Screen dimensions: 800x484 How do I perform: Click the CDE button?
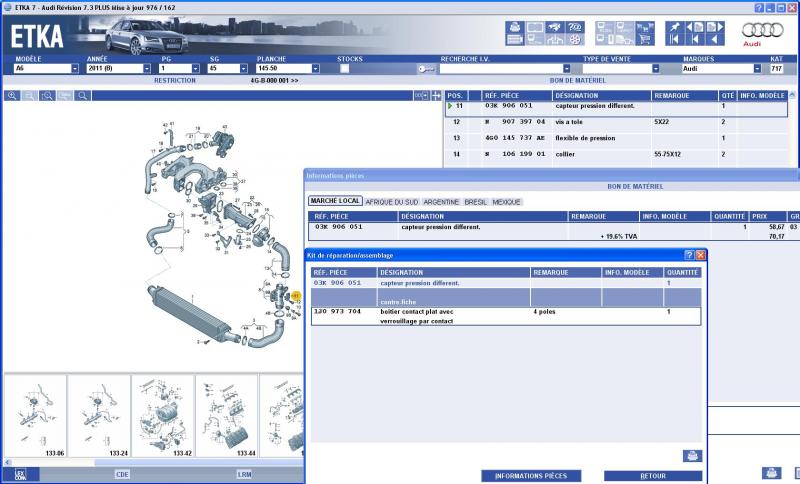tap(122, 474)
